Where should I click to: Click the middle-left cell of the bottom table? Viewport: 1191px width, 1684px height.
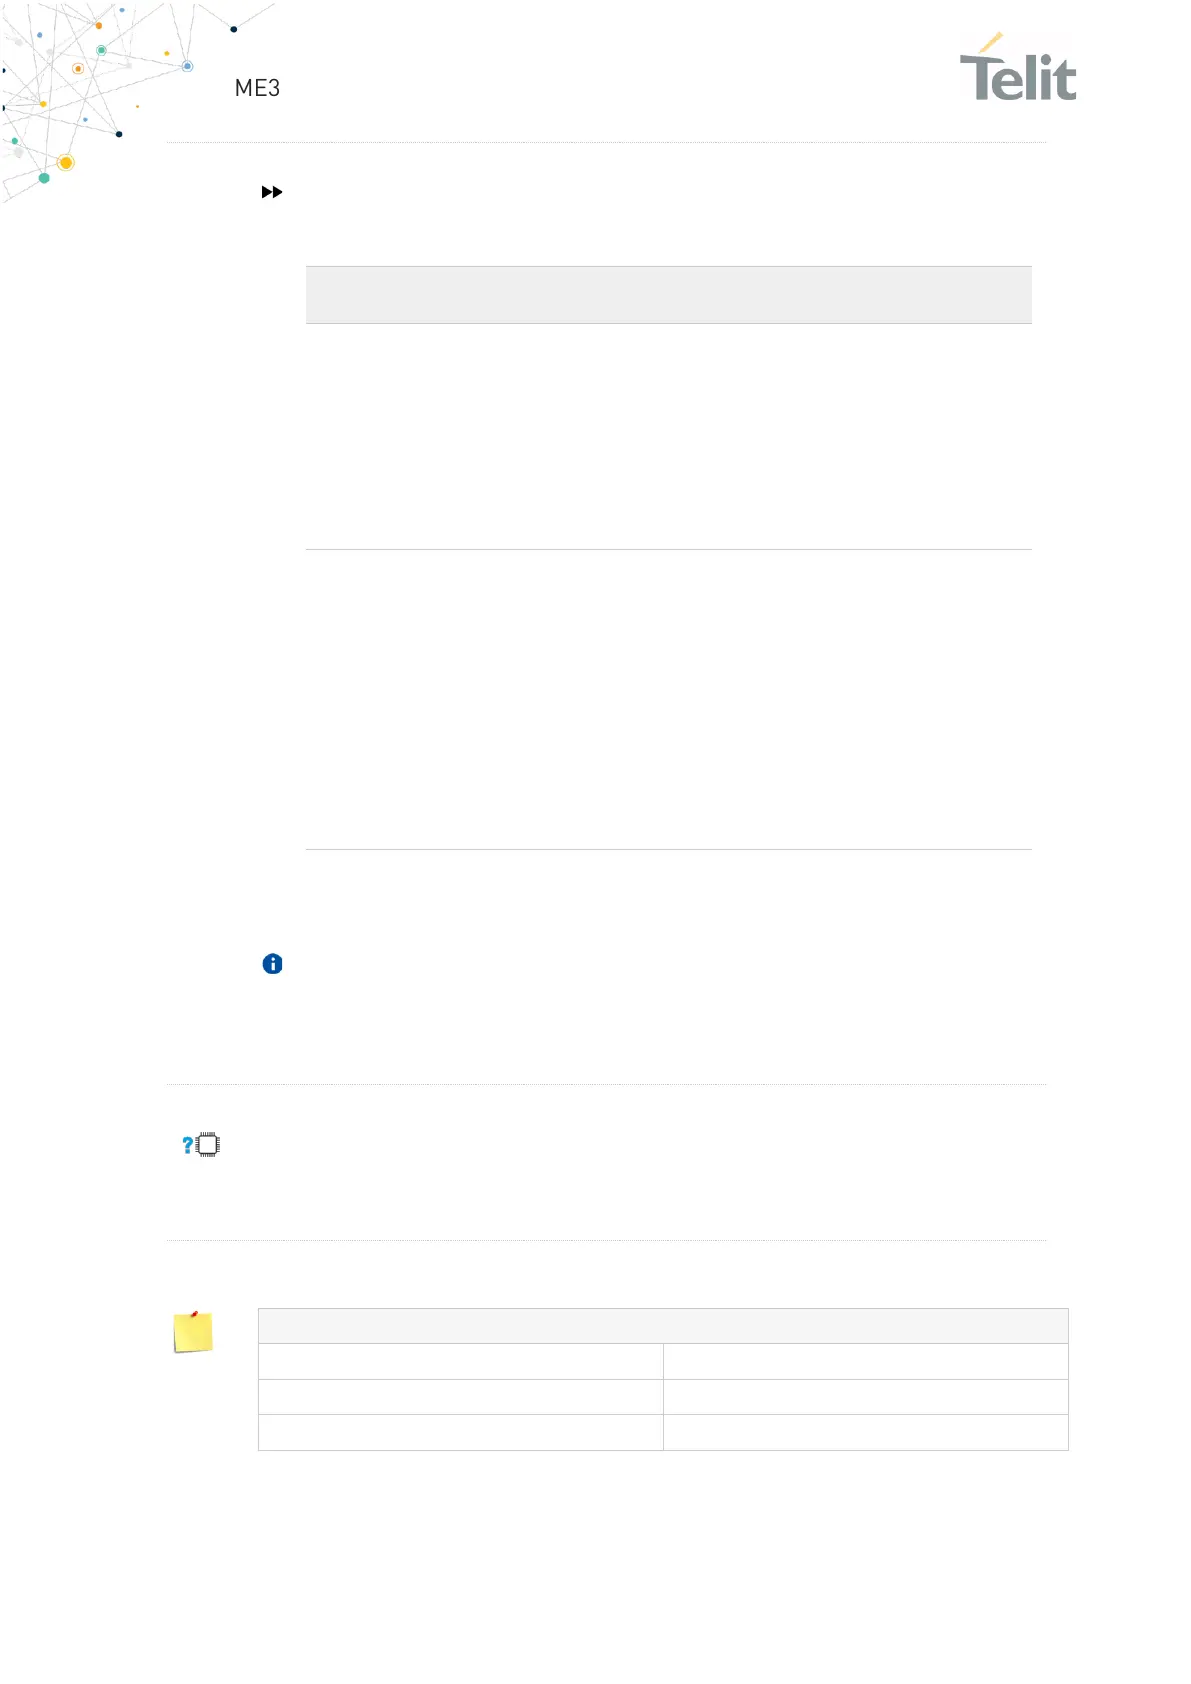pyautogui.click(x=460, y=1397)
